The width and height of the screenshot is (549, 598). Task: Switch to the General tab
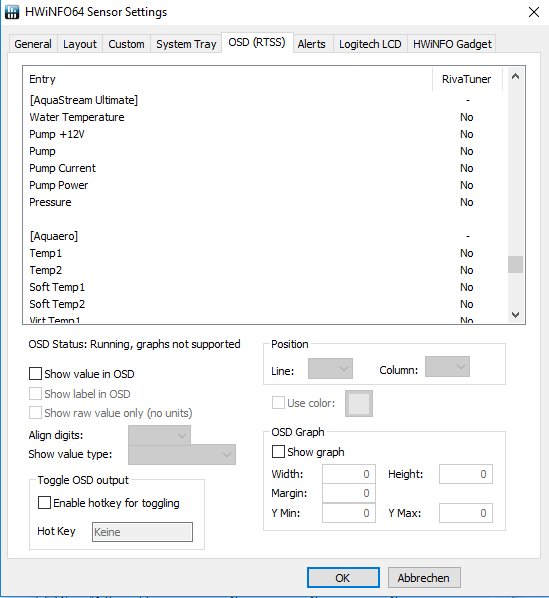(33, 44)
